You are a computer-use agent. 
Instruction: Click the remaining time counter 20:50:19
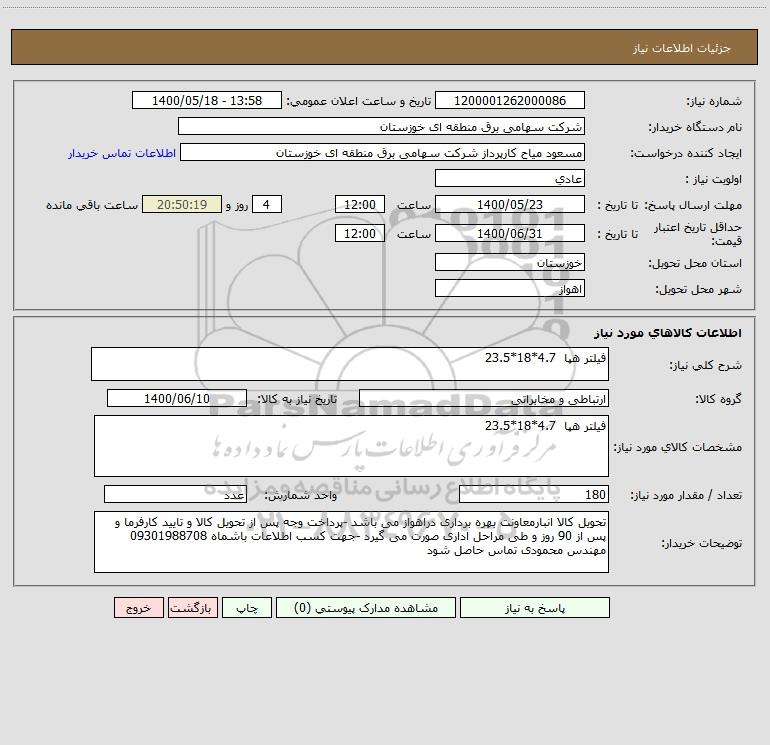tap(182, 204)
